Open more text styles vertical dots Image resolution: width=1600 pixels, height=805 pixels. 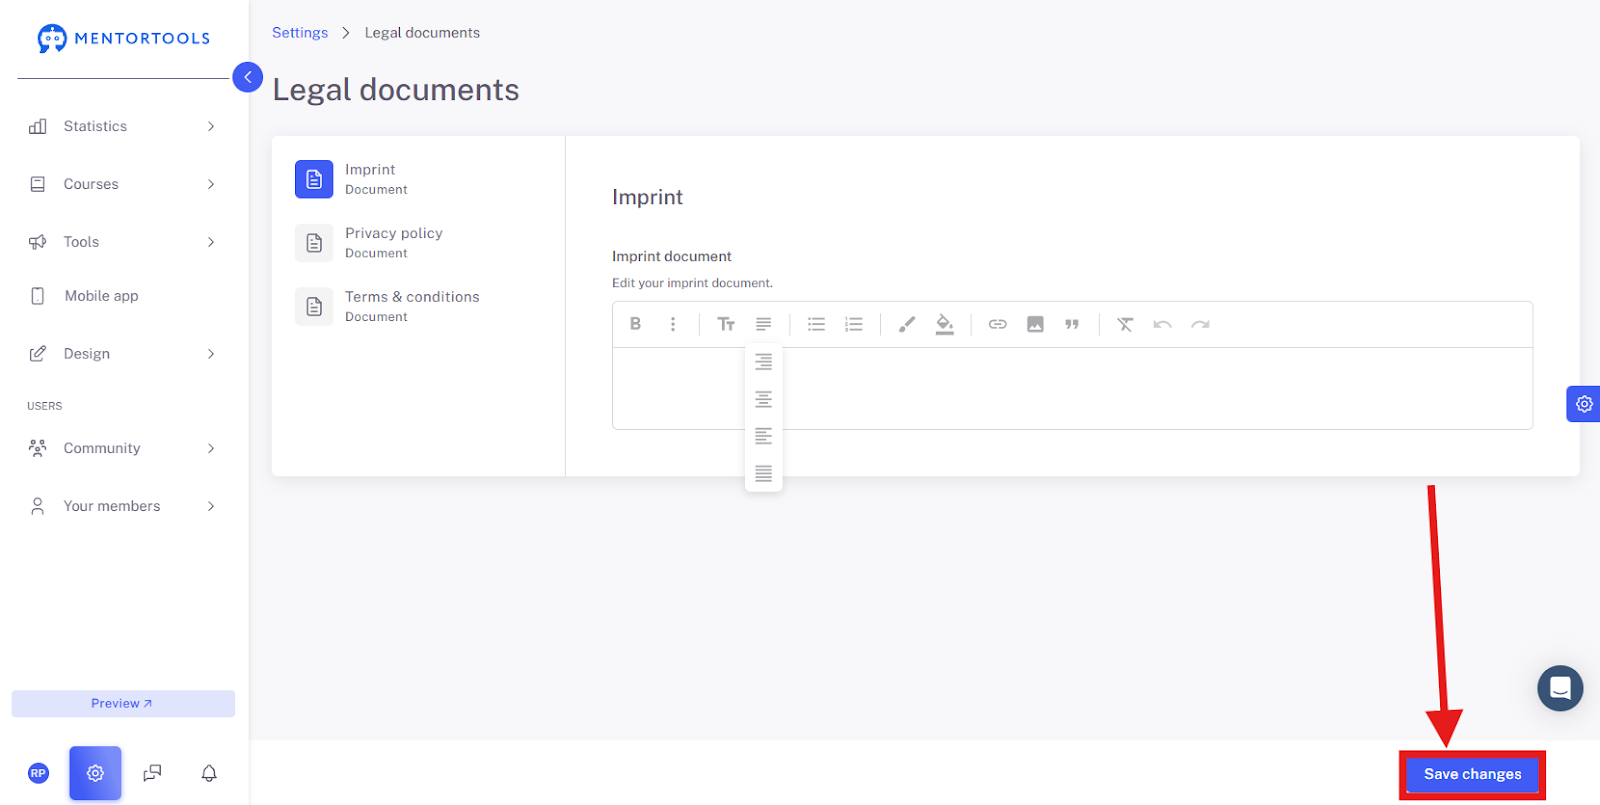[673, 324]
